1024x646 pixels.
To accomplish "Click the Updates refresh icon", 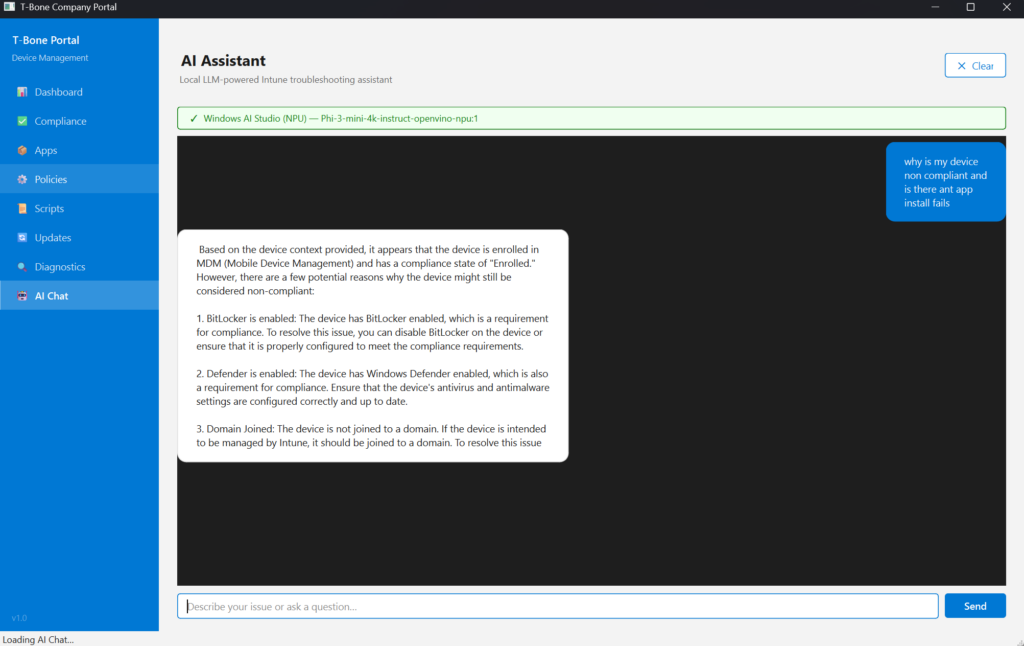I will (22, 238).
